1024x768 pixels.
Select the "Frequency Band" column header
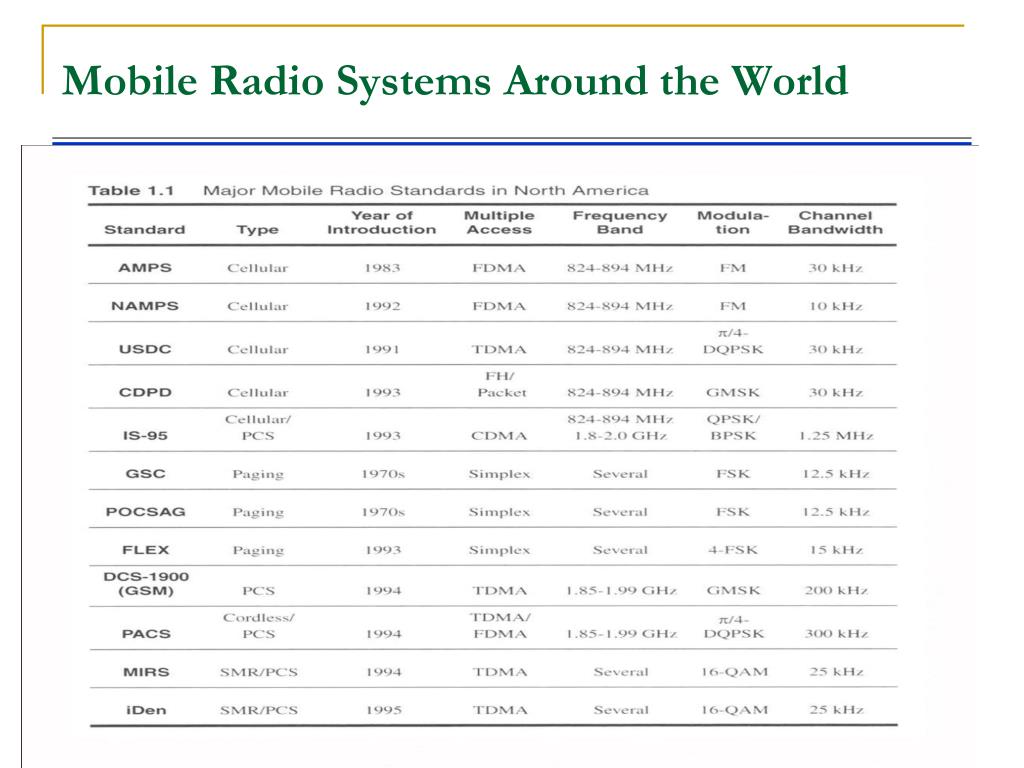click(620, 223)
